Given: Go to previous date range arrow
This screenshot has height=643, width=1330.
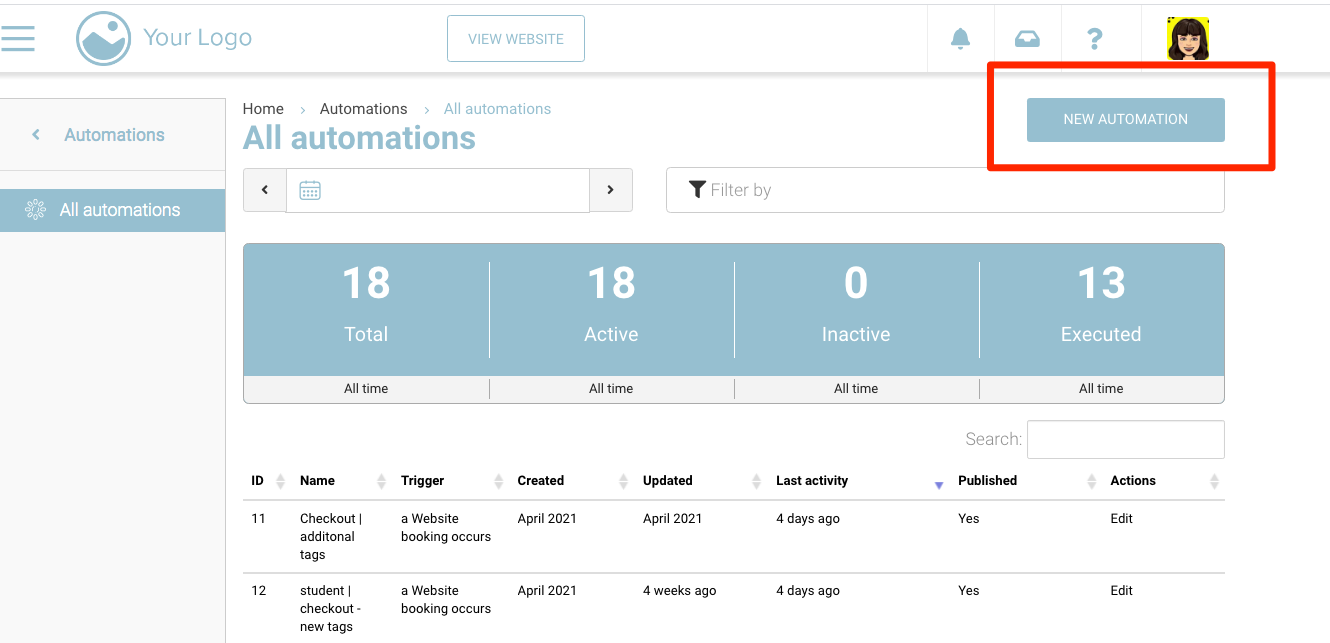Looking at the screenshot, I should (265, 190).
